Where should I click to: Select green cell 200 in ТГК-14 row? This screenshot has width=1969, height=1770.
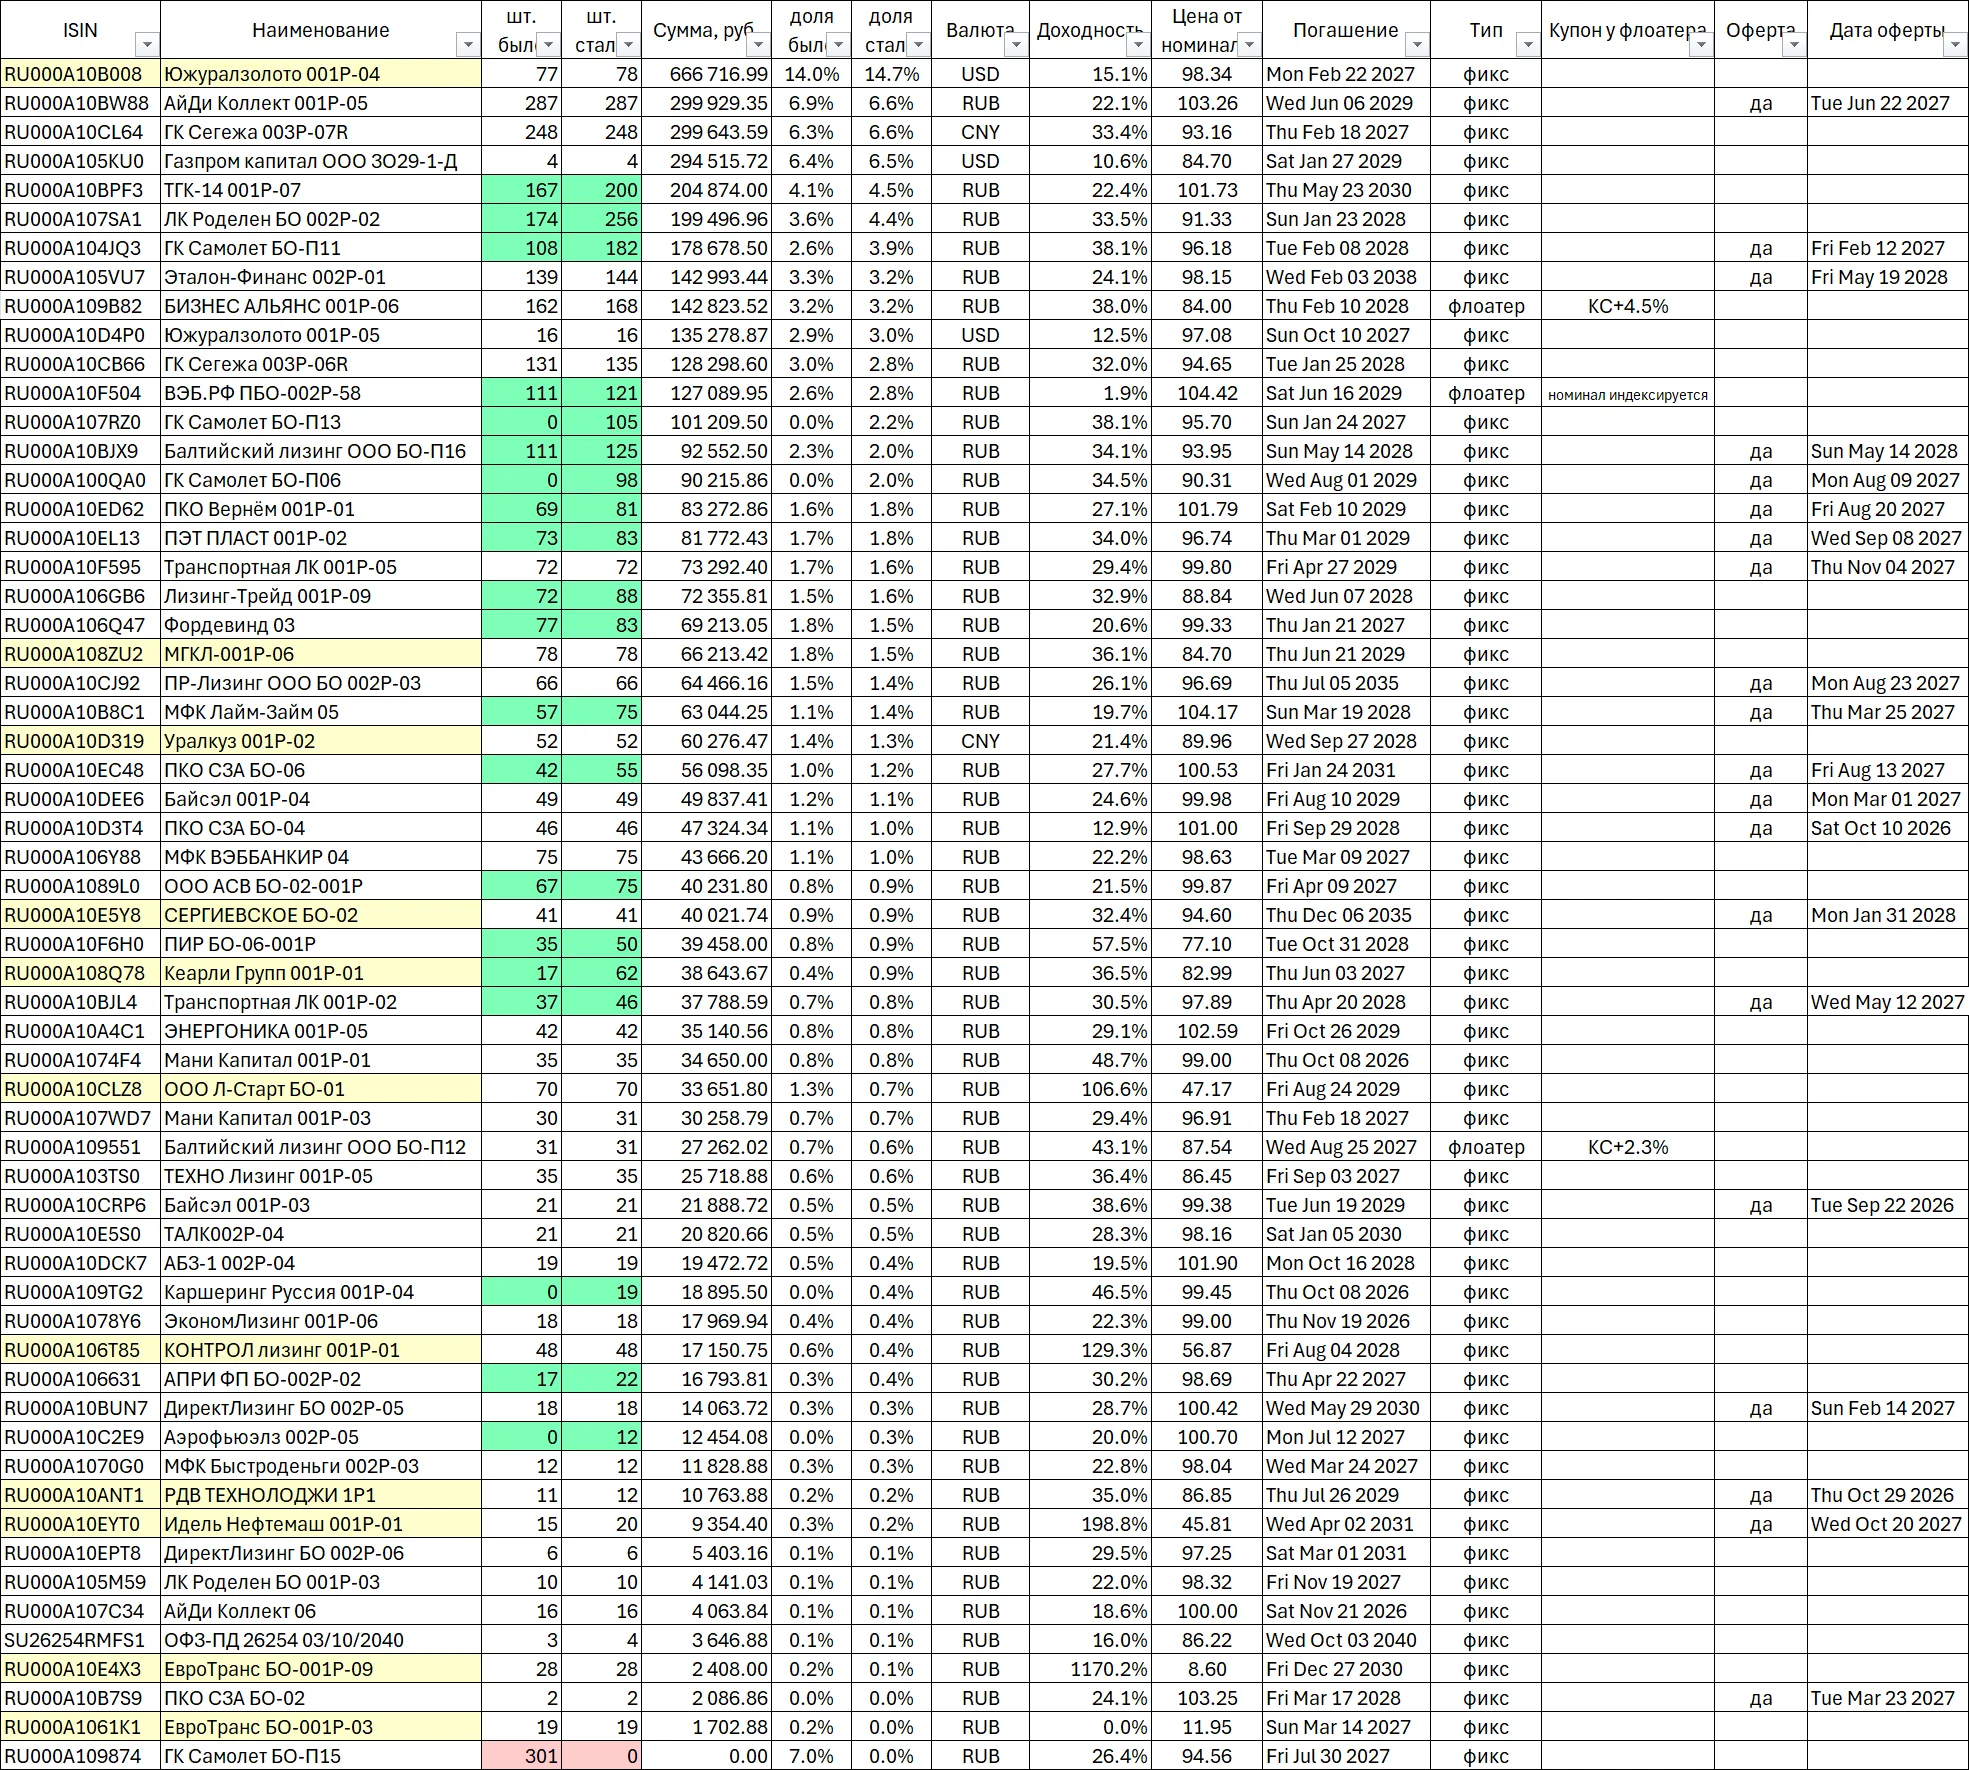pos(601,190)
